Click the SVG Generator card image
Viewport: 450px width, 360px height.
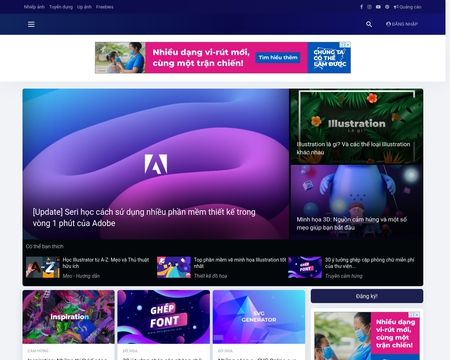(259, 317)
